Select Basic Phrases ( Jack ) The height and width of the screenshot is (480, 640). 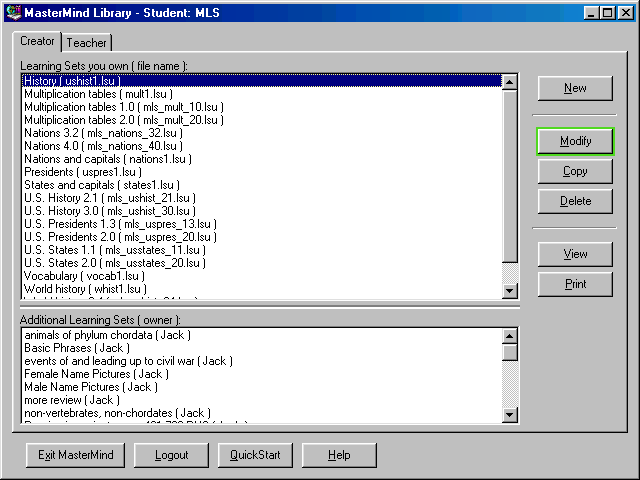pyautogui.click(x=262, y=348)
